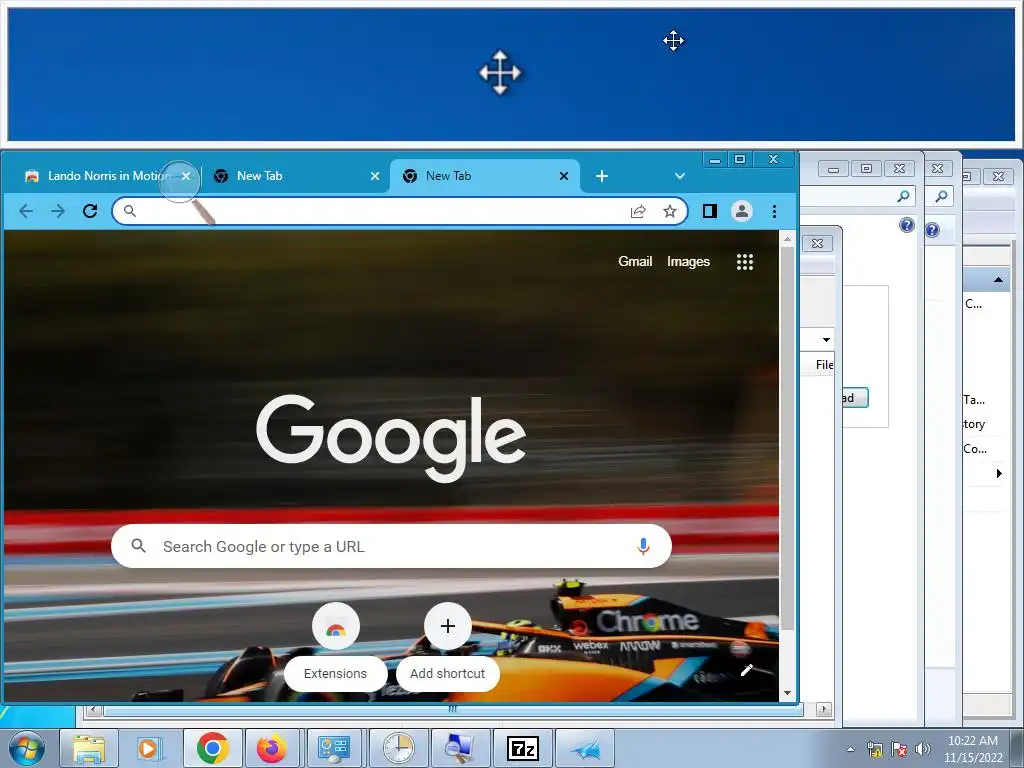Open the Google apps grid
This screenshot has width=1024, height=768.
click(x=745, y=262)
